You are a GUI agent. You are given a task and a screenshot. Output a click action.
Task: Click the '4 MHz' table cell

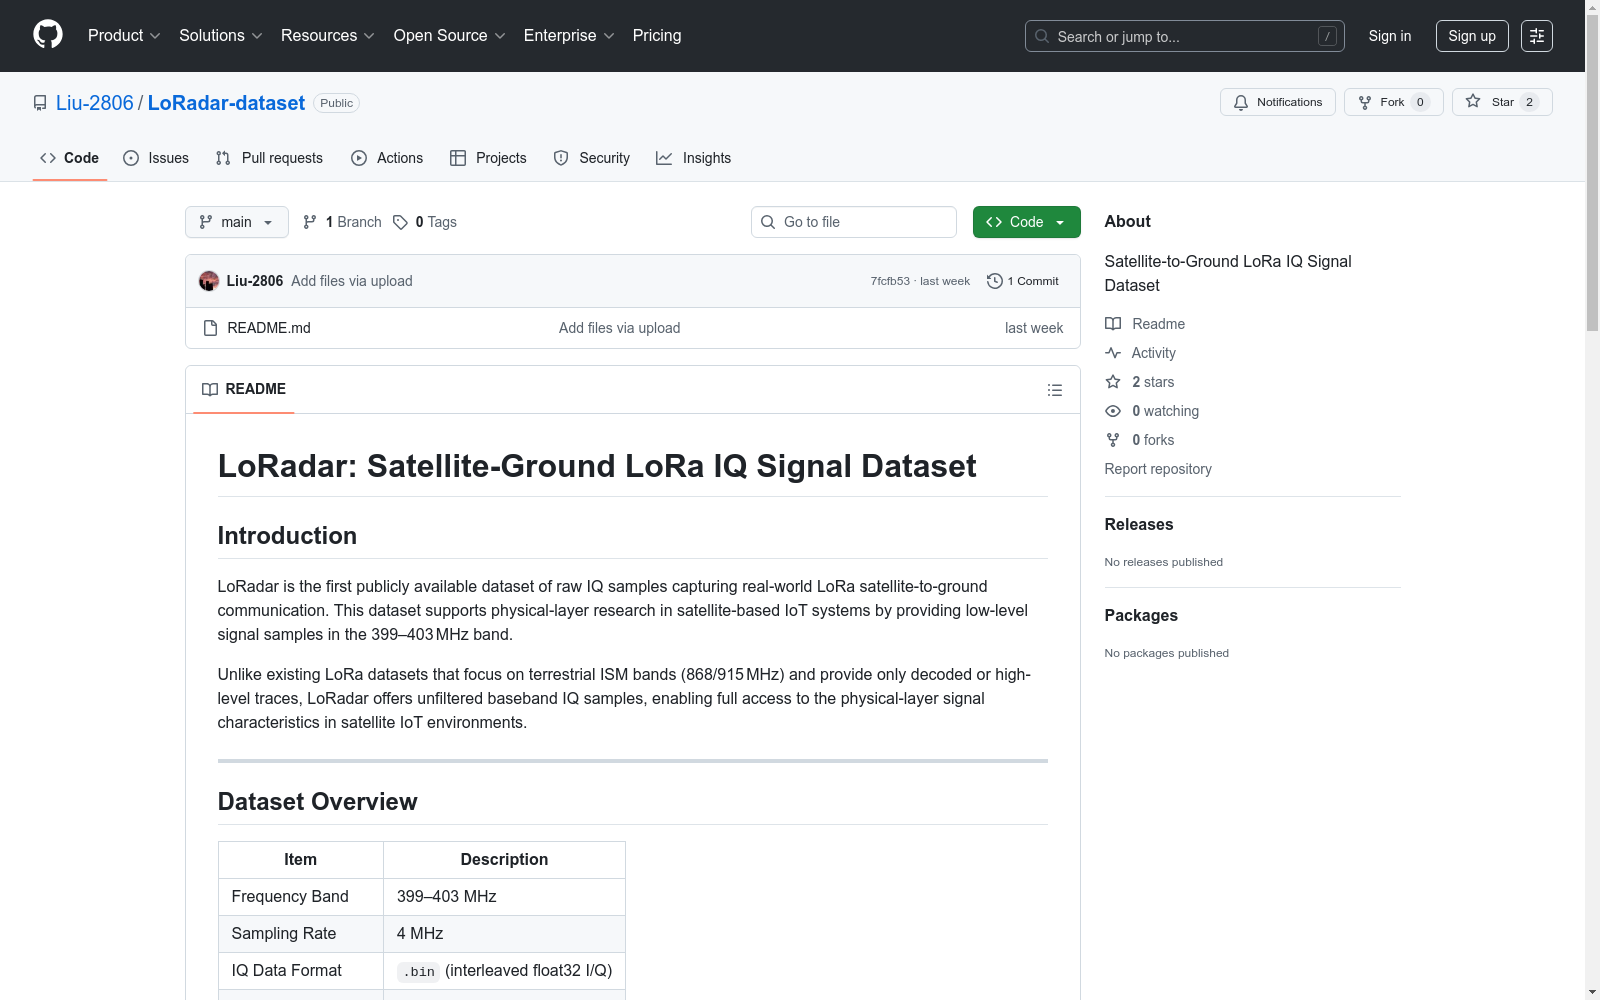click(x=505, y=934)
